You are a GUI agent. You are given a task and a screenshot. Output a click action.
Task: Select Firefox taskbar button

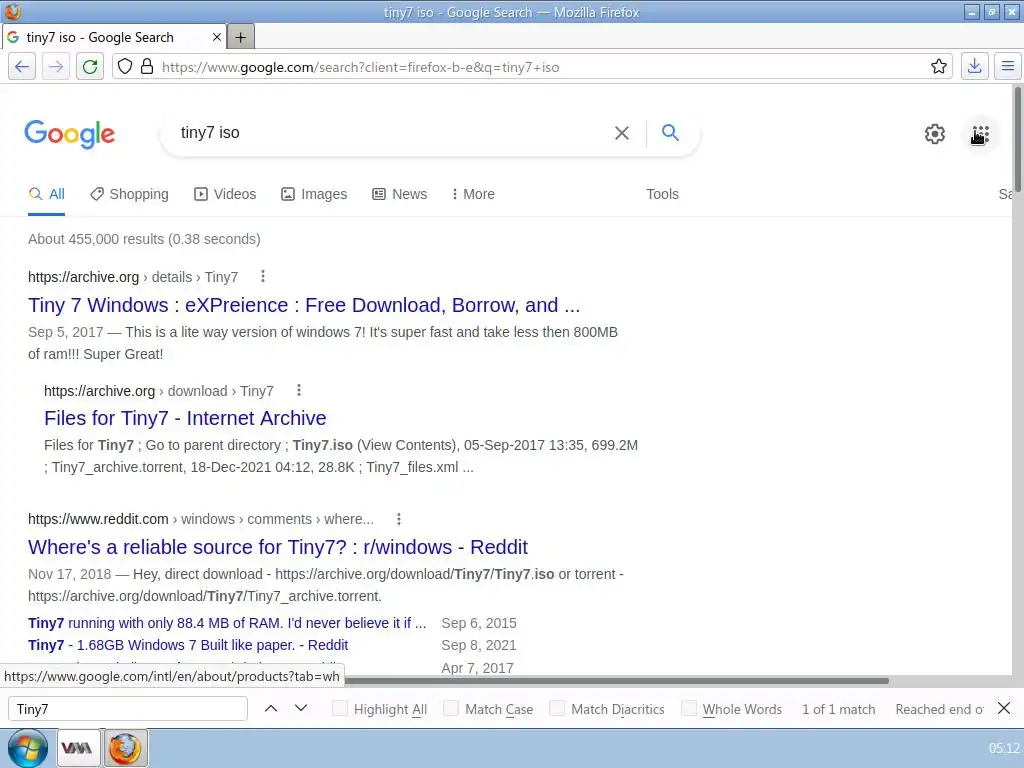125,748
